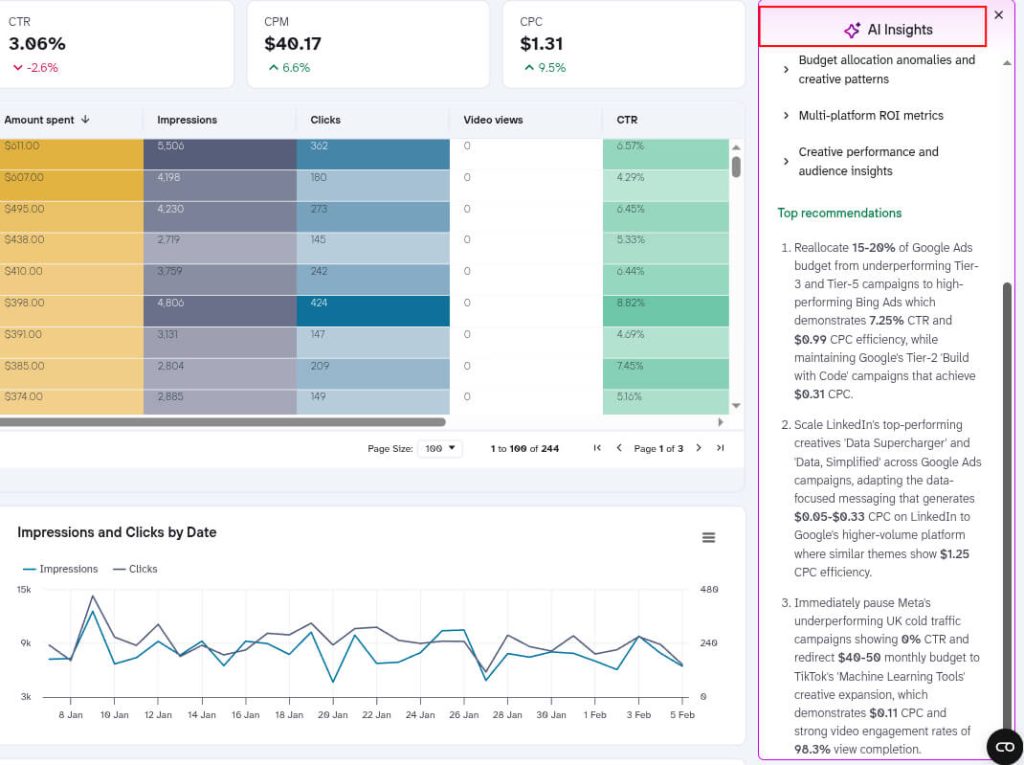Click the sort arrow on Amount spent
Image resolution: width=1024 pixels, height=765 pixels.
85,120
